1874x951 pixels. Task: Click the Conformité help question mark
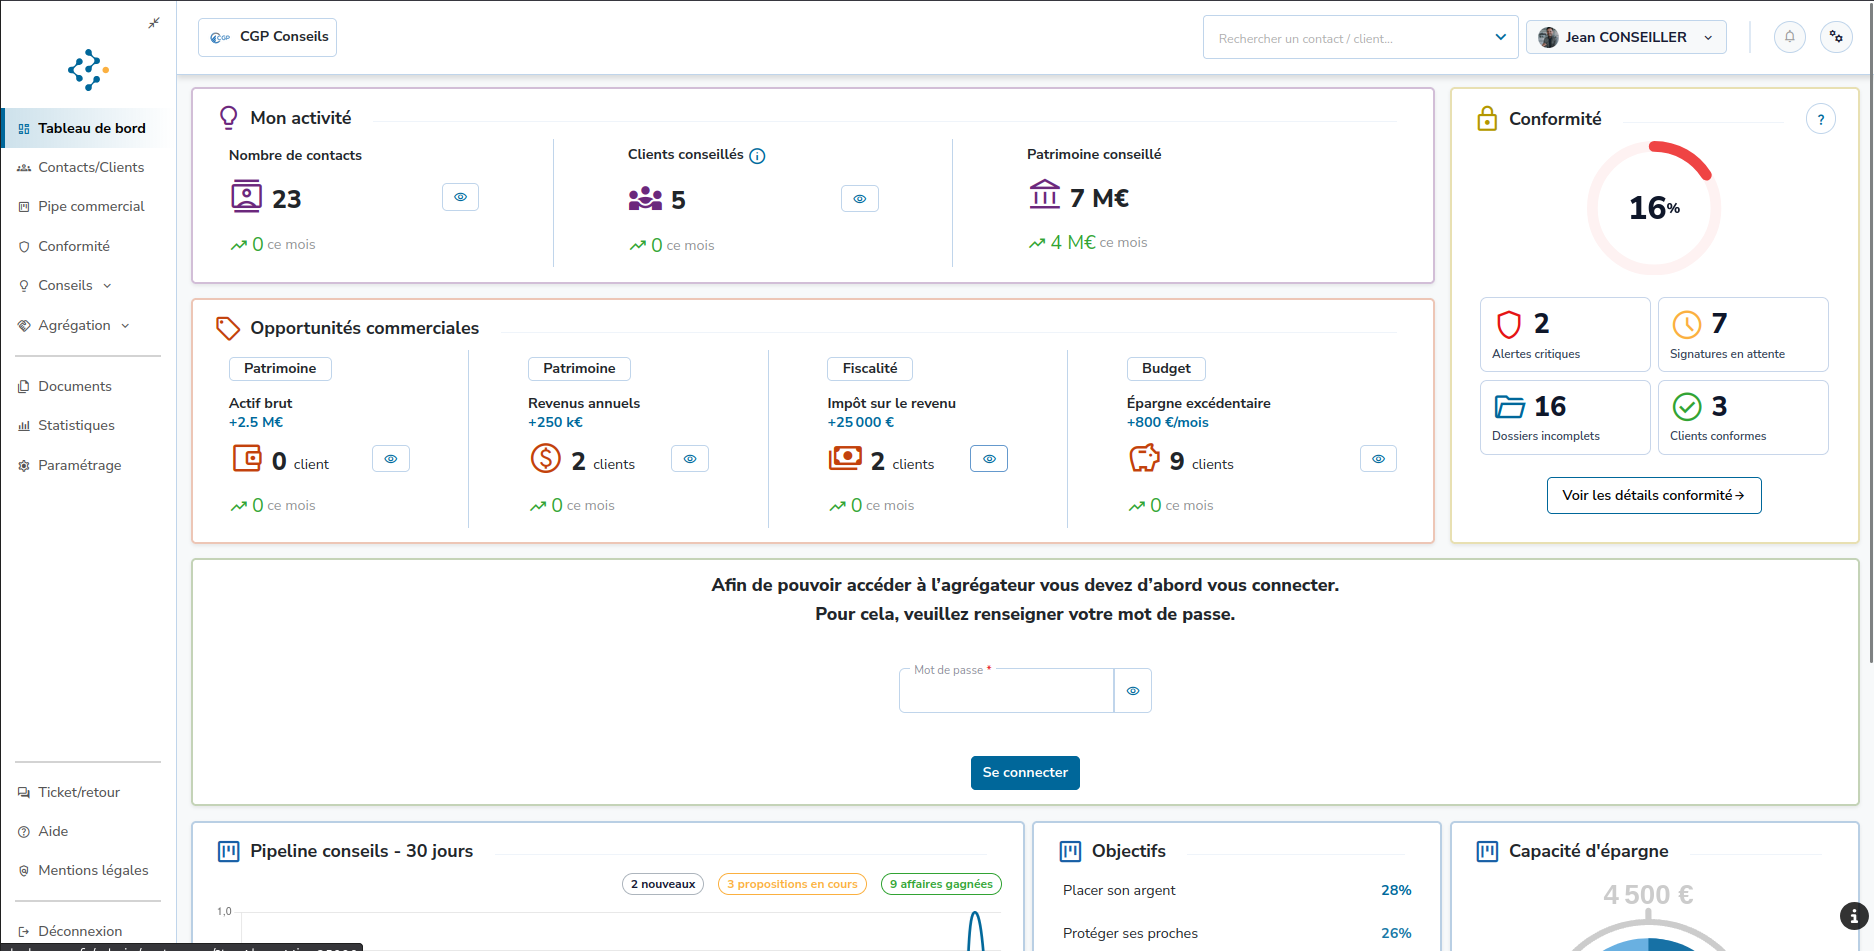click(x=1820, y=119)
